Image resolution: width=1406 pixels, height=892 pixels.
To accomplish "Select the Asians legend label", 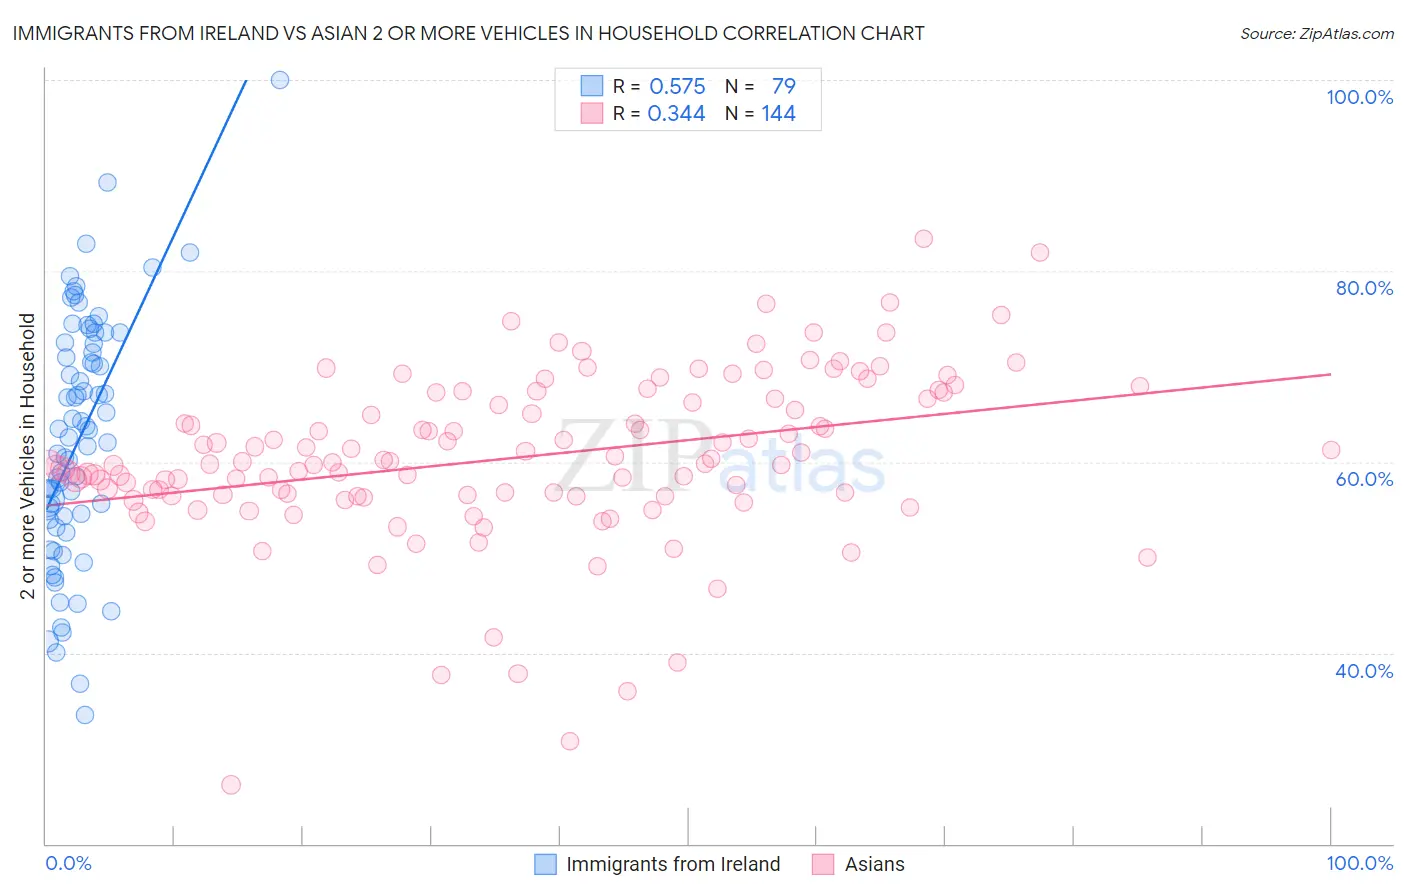I will tap(875, 864).
